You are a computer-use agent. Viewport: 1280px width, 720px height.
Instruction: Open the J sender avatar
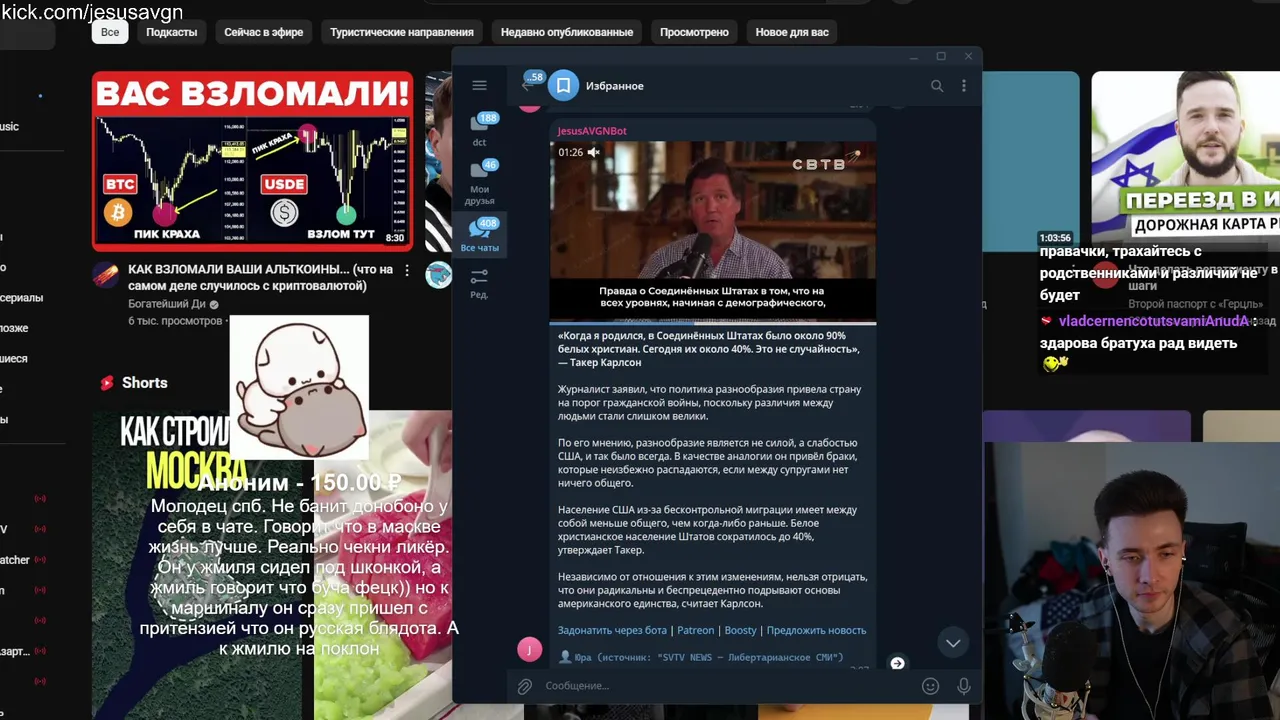tap(529, 650)
